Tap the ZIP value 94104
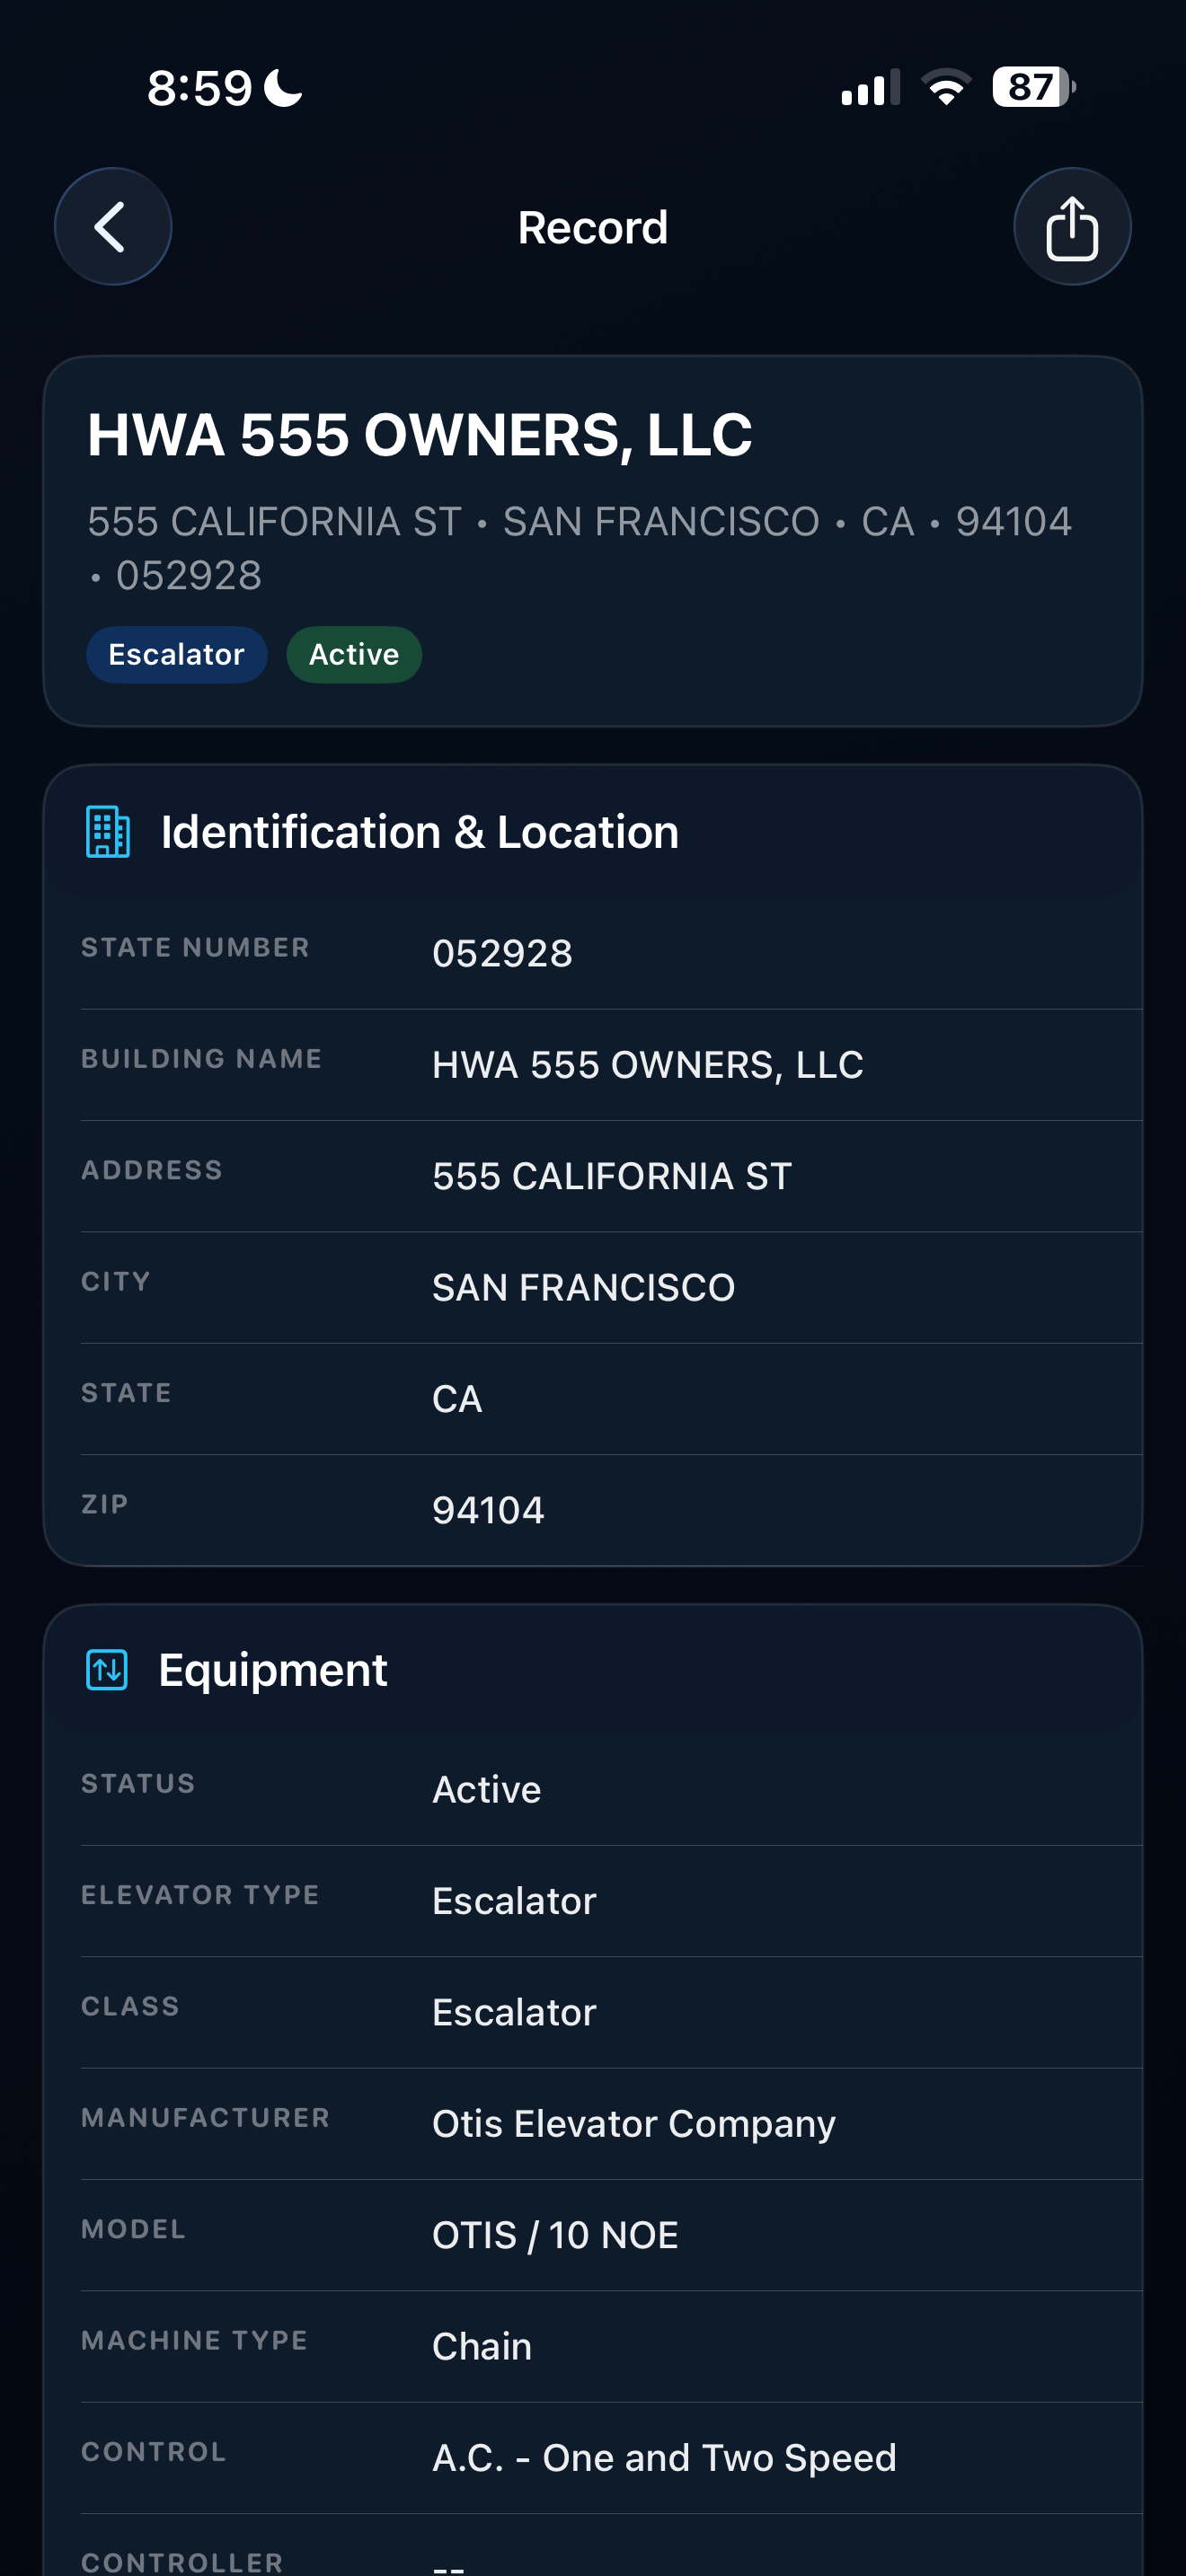The height and width of the screenshot is (2576, 1186). [488, 1510]
